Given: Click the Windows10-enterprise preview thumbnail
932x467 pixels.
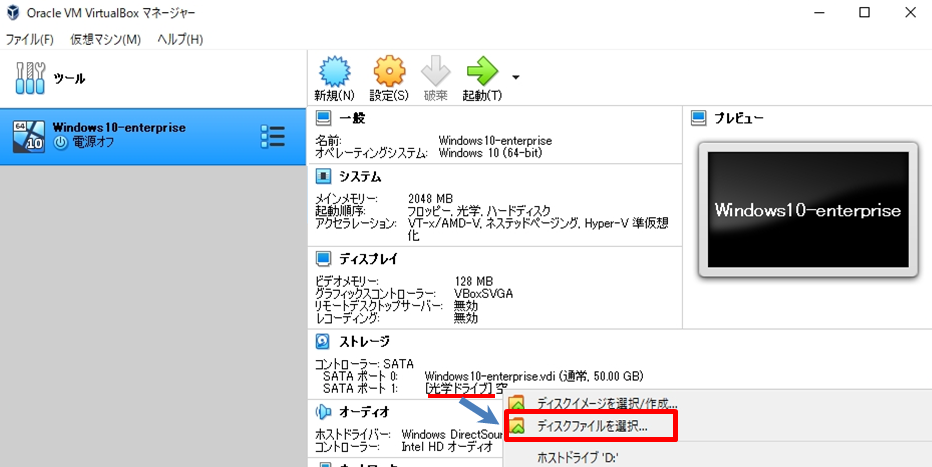Looking at the screenshot, I should [808, 210].
